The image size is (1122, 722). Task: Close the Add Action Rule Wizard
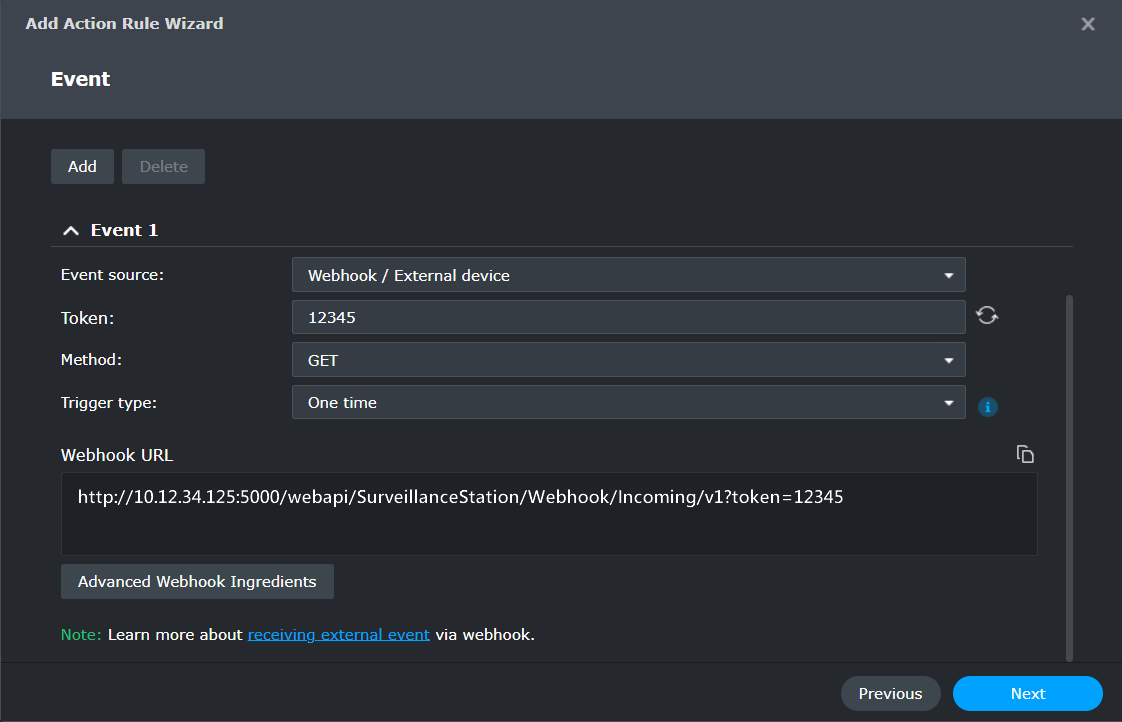click(1088, 24)
